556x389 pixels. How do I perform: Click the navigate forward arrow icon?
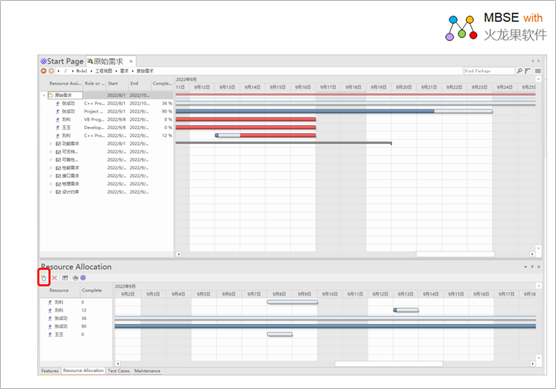(x=51, y=71)
